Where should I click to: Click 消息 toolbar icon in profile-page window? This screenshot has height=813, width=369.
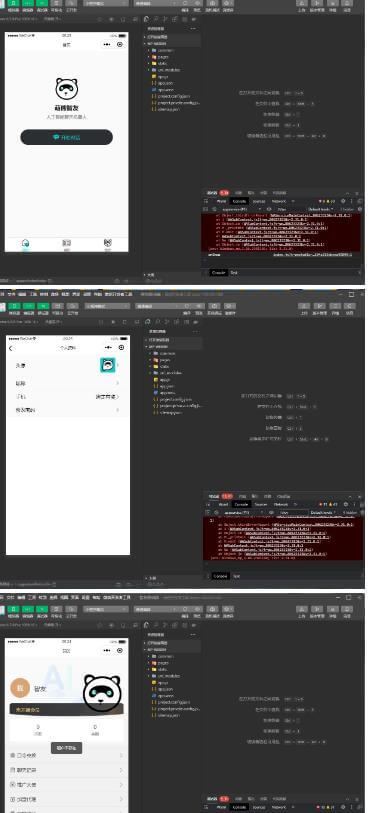(350, 306)
